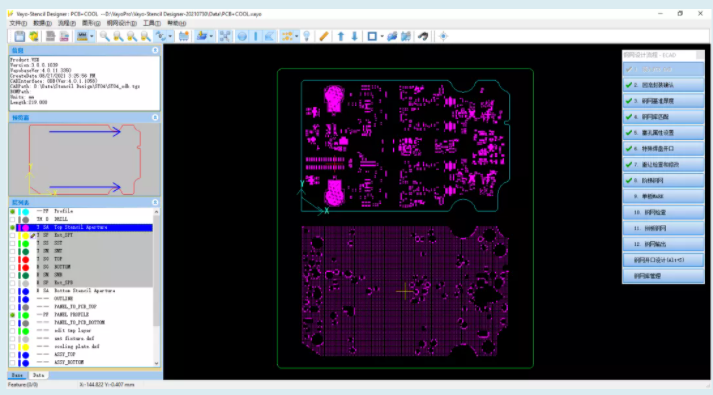Open the first menu in menu bar

18,23
